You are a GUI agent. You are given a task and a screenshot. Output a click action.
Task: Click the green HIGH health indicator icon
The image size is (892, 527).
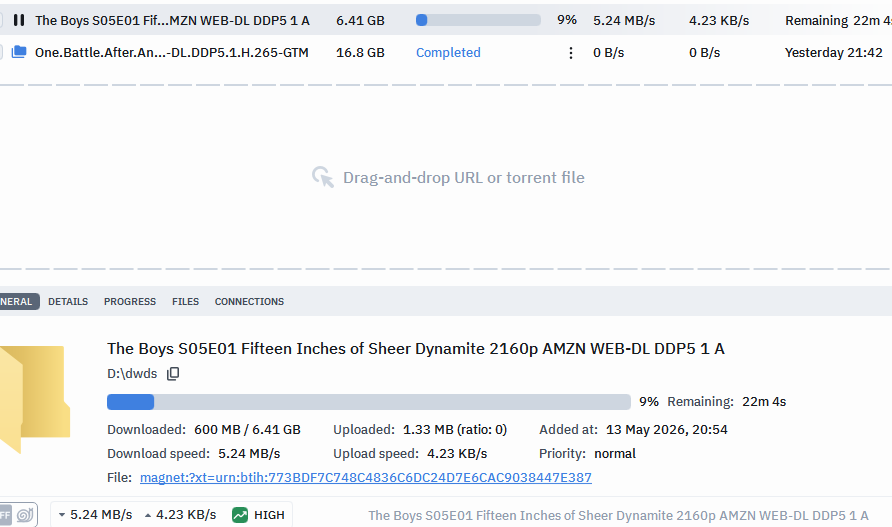240,515
